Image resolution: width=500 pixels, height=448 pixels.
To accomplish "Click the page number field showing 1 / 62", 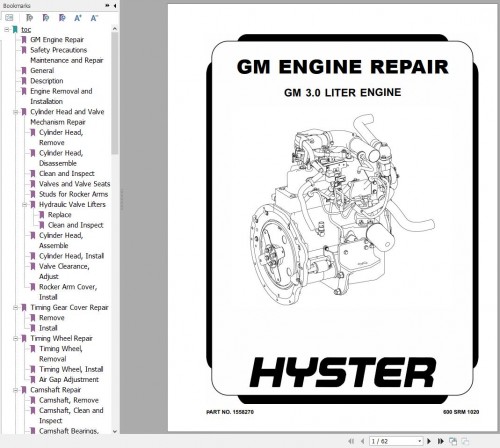I will tap(393, 441).
